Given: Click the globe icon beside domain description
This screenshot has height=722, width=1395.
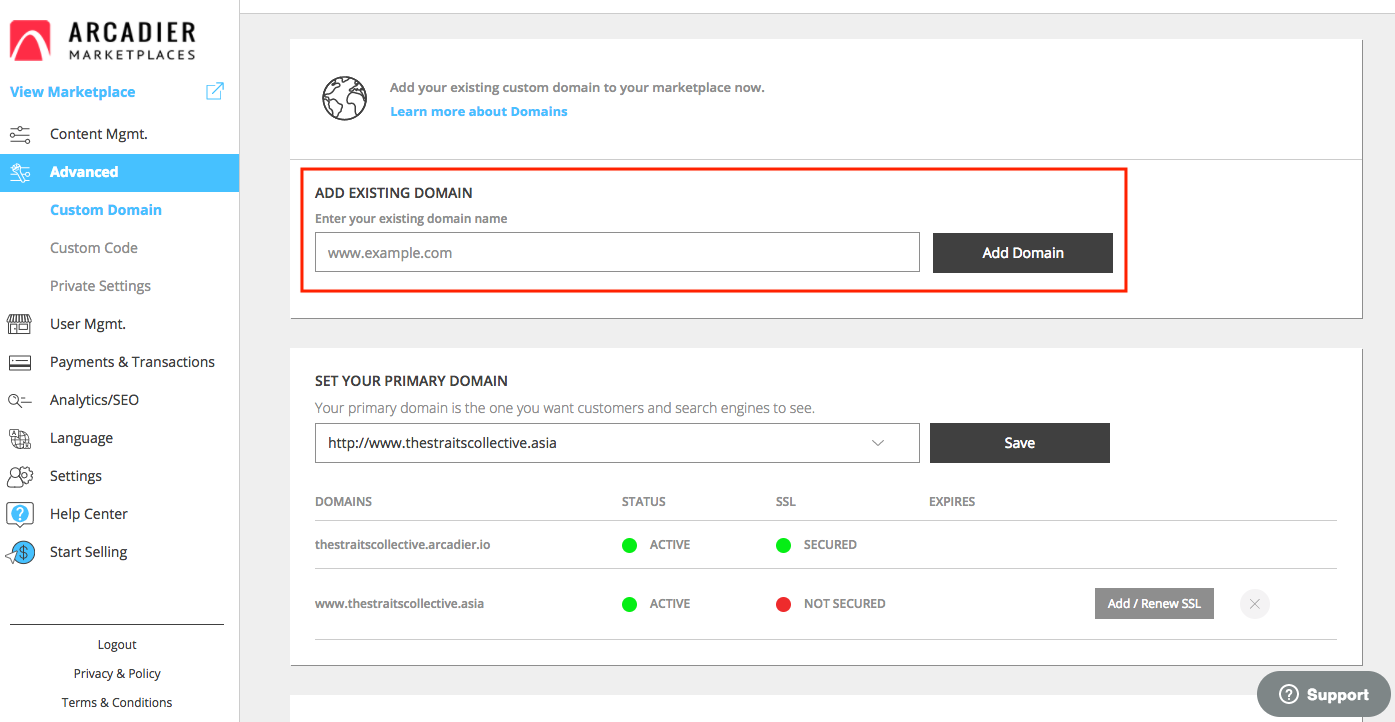Looking at the screenshot, I should pos(344,98).
